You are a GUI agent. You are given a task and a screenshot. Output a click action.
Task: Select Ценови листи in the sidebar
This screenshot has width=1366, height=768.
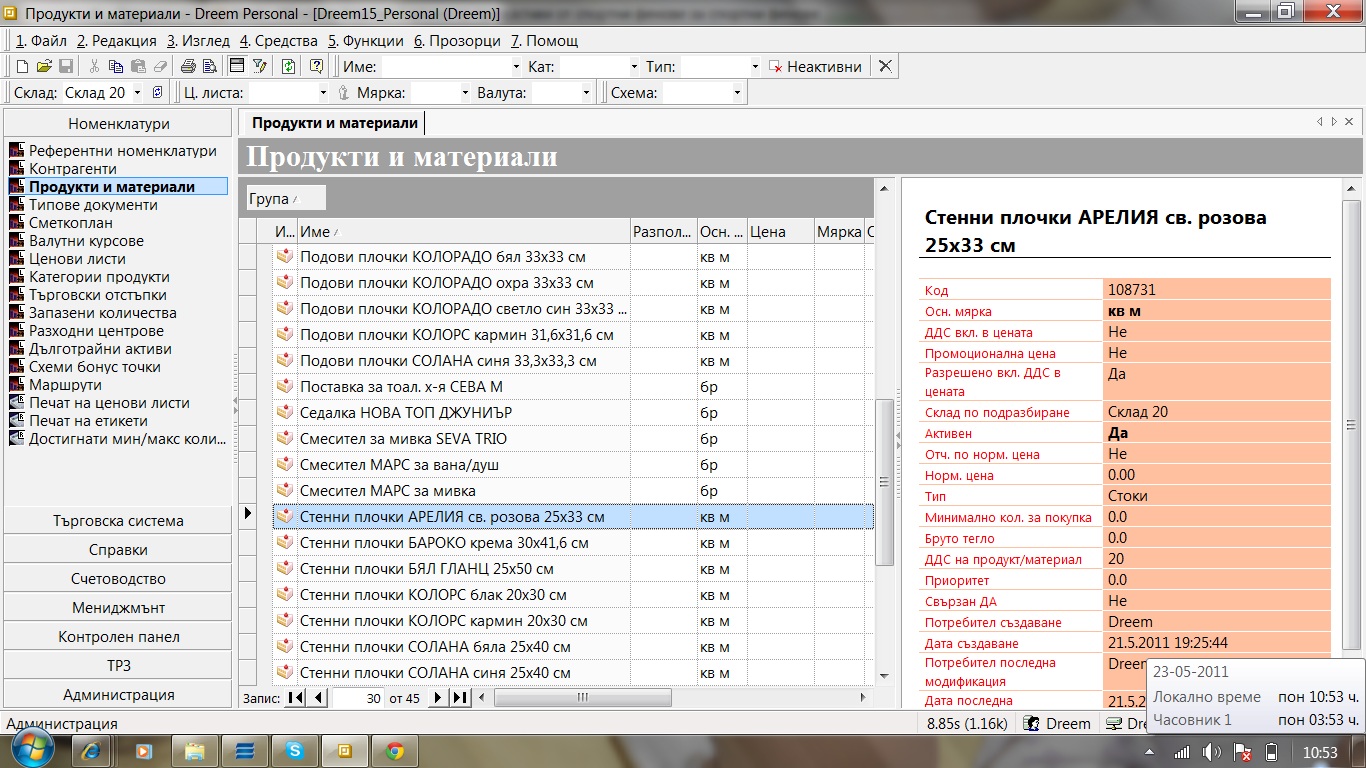[77, 259]
